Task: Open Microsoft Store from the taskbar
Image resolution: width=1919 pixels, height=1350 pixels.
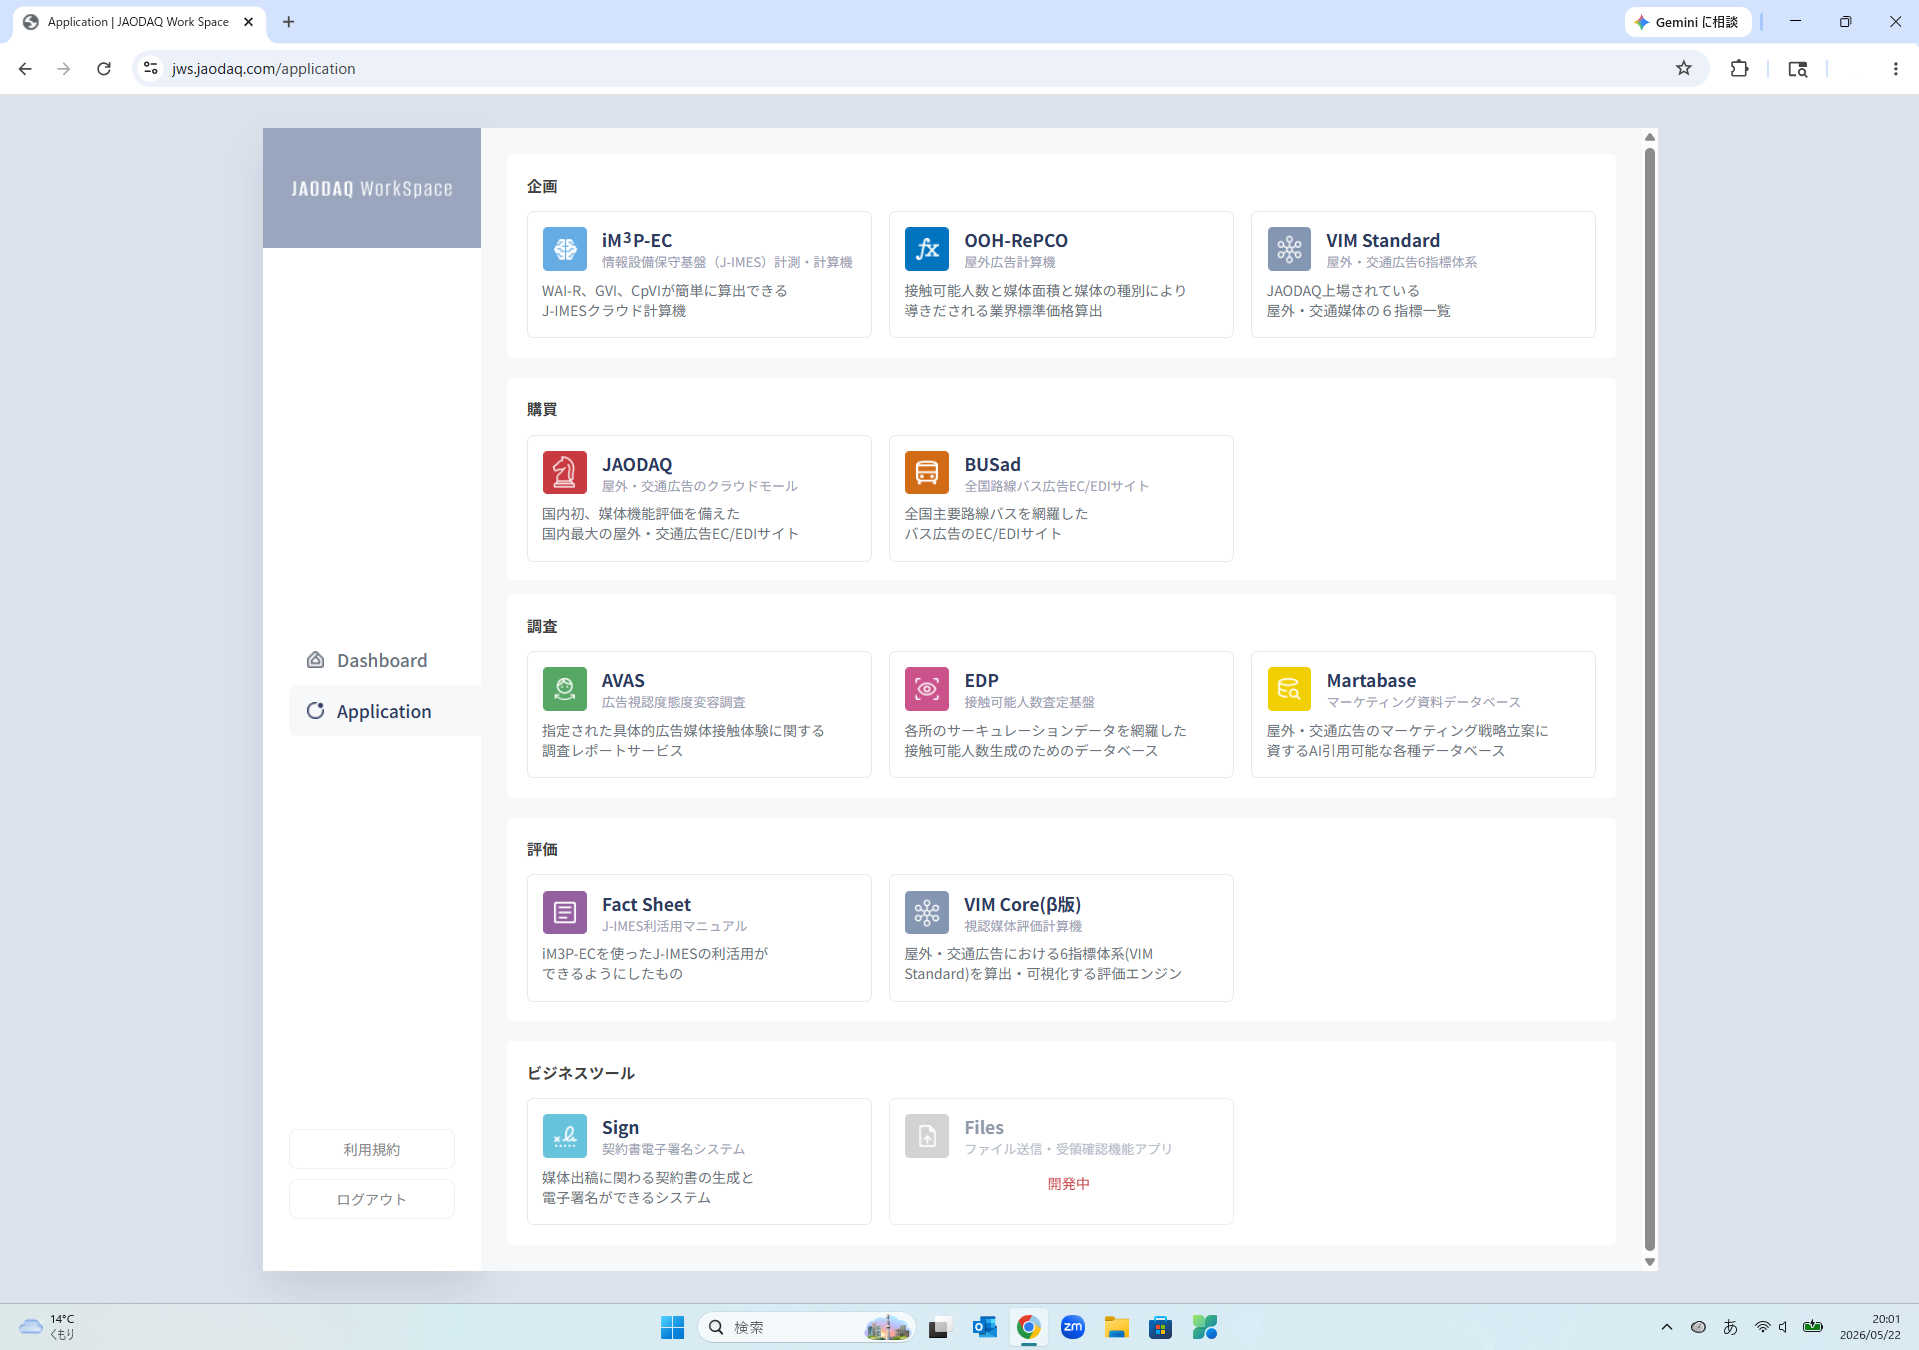Action: pos(1160,1327)
